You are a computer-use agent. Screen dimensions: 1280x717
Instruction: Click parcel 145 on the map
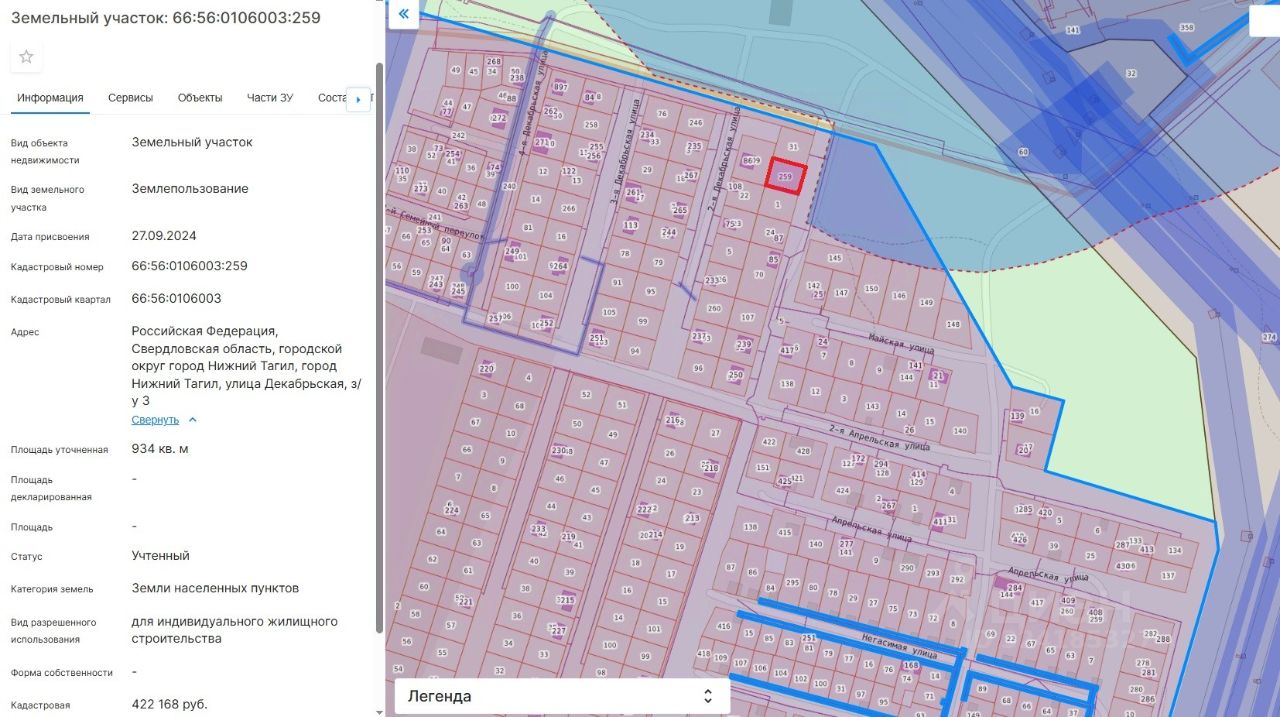(x=835, y=258)
